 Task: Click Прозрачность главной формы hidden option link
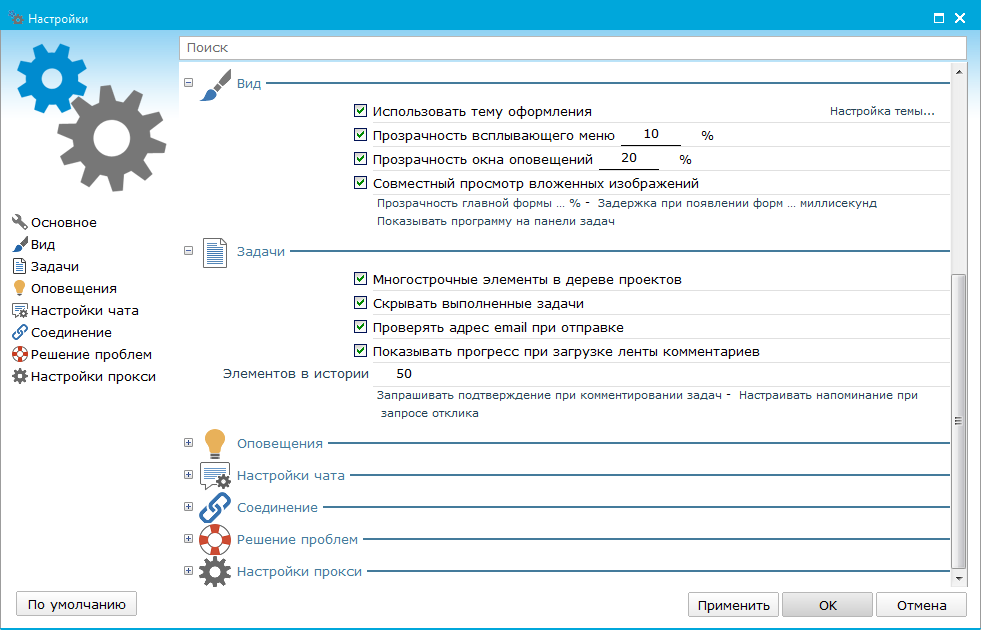coord(479,203)
